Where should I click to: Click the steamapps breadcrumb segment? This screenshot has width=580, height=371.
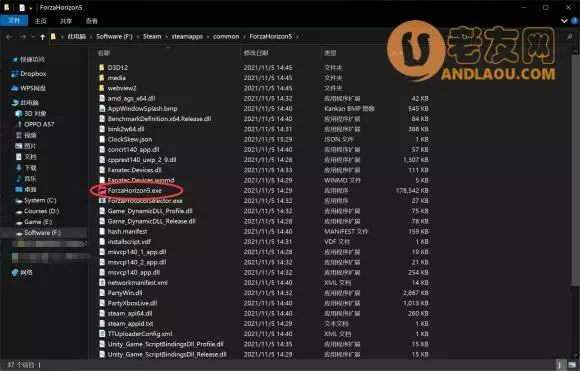pos(187,36)
